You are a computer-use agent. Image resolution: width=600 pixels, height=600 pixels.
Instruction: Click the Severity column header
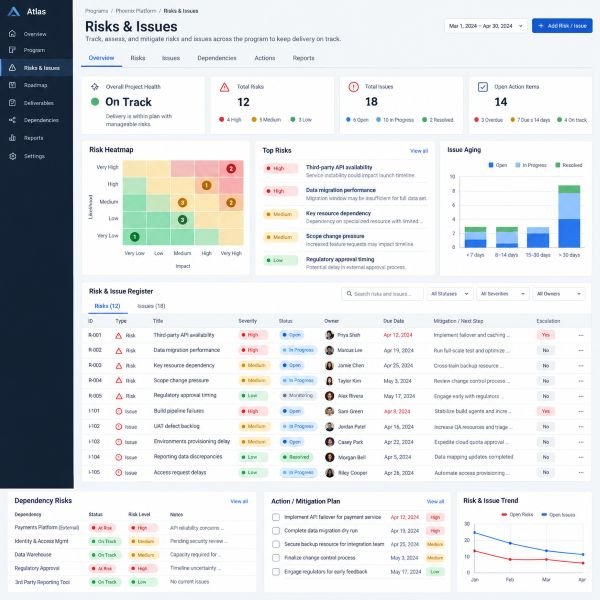(x=247, y=321)
